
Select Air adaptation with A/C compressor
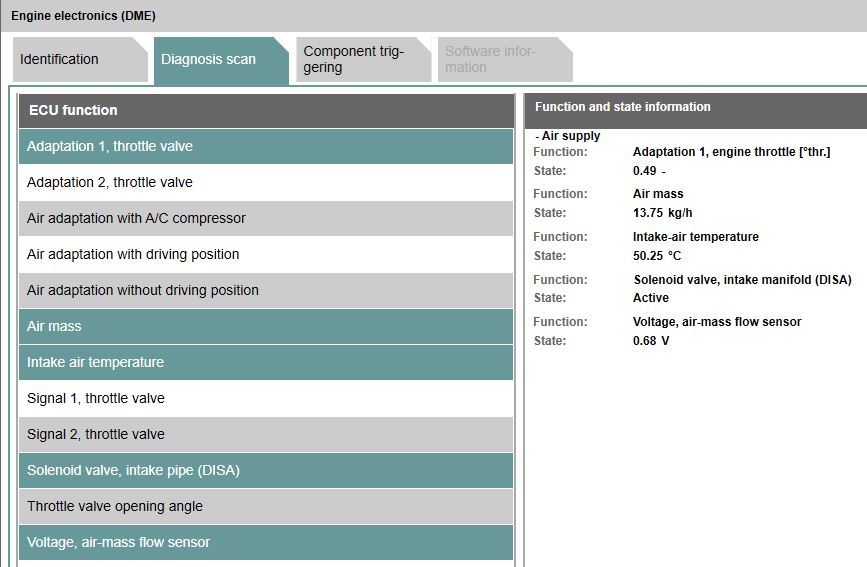tap(265, 218)
